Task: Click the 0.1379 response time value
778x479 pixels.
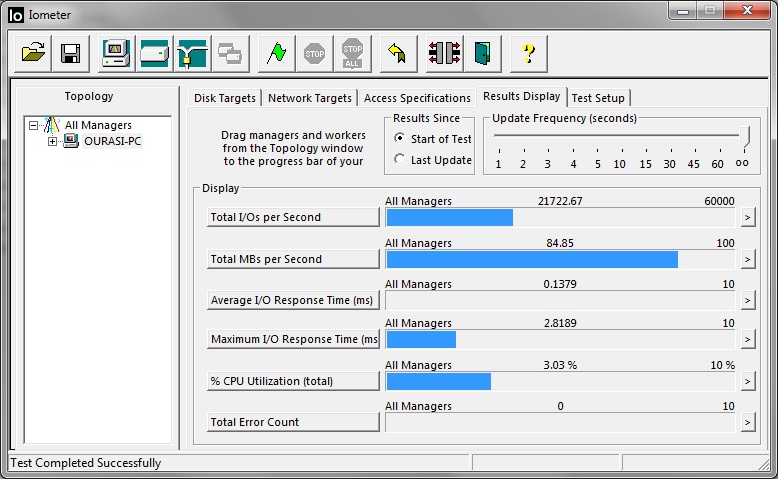Action: tap(560, 284)
